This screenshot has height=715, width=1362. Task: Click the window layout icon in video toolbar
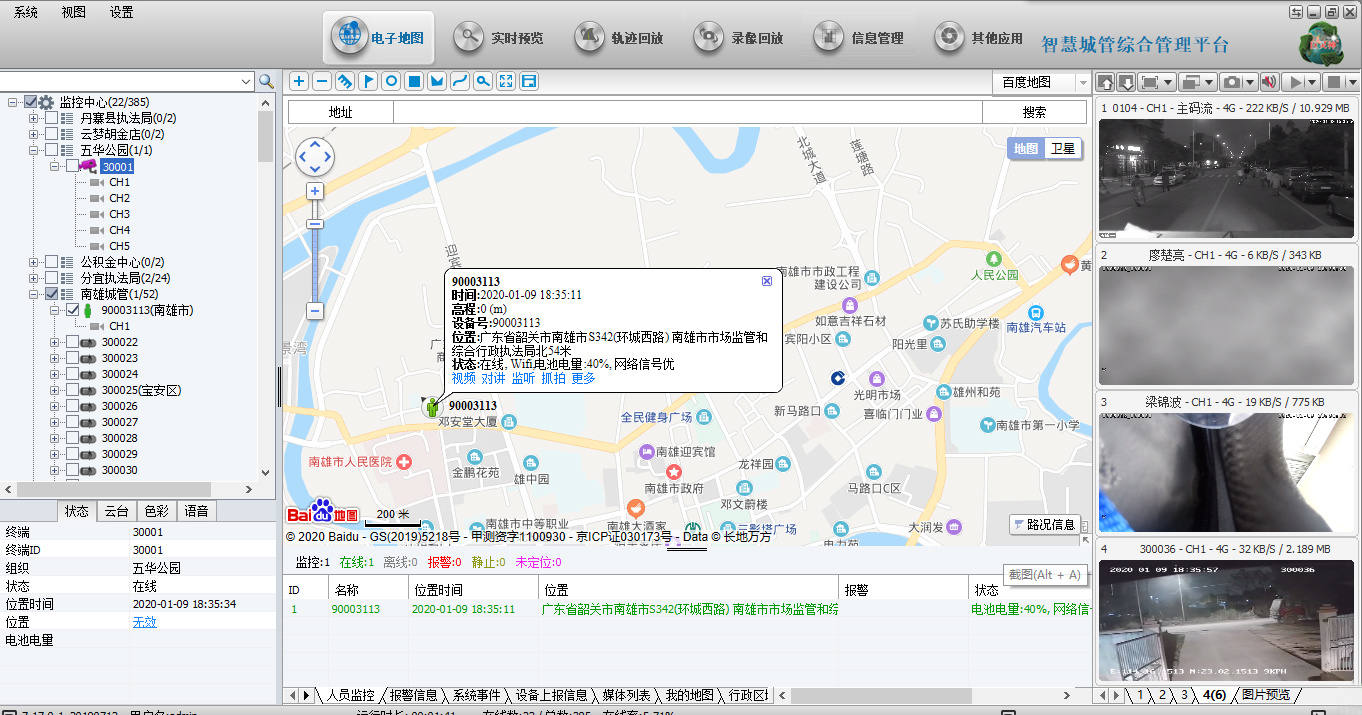(x=1190, y=82)
